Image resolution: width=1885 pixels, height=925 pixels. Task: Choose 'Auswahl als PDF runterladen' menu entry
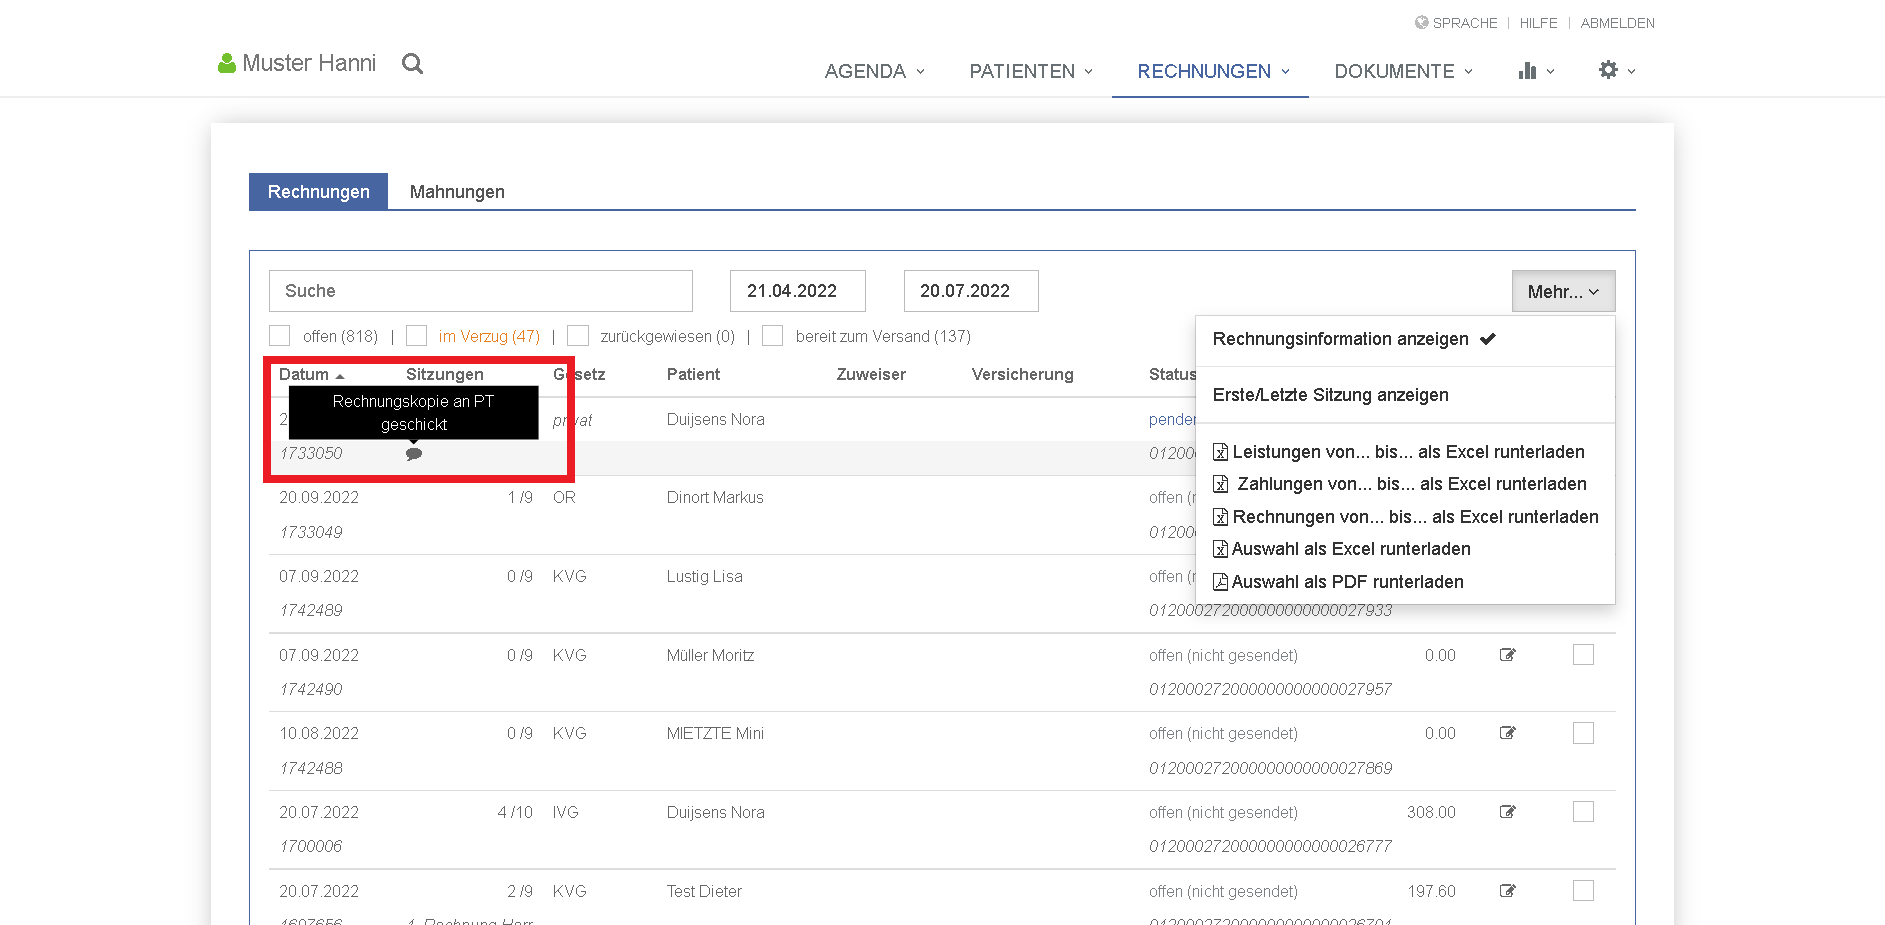tap(1338, 582)
